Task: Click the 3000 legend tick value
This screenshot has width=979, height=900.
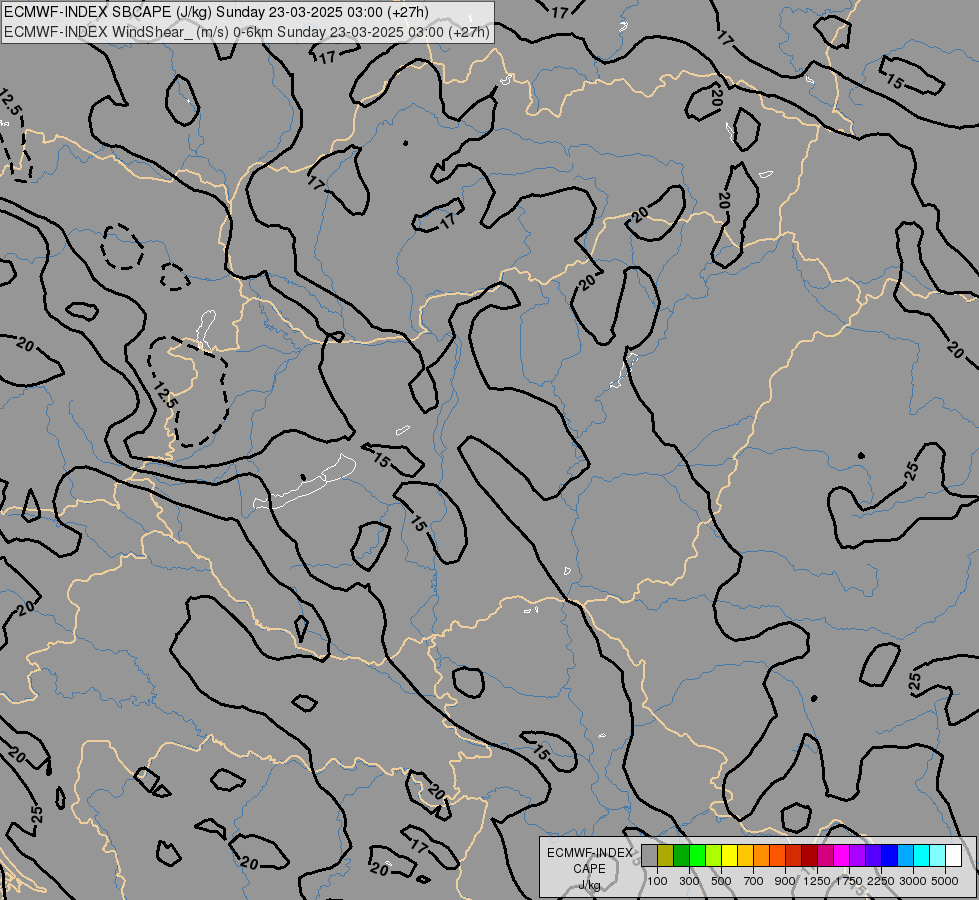Action: tap(913, 881)
